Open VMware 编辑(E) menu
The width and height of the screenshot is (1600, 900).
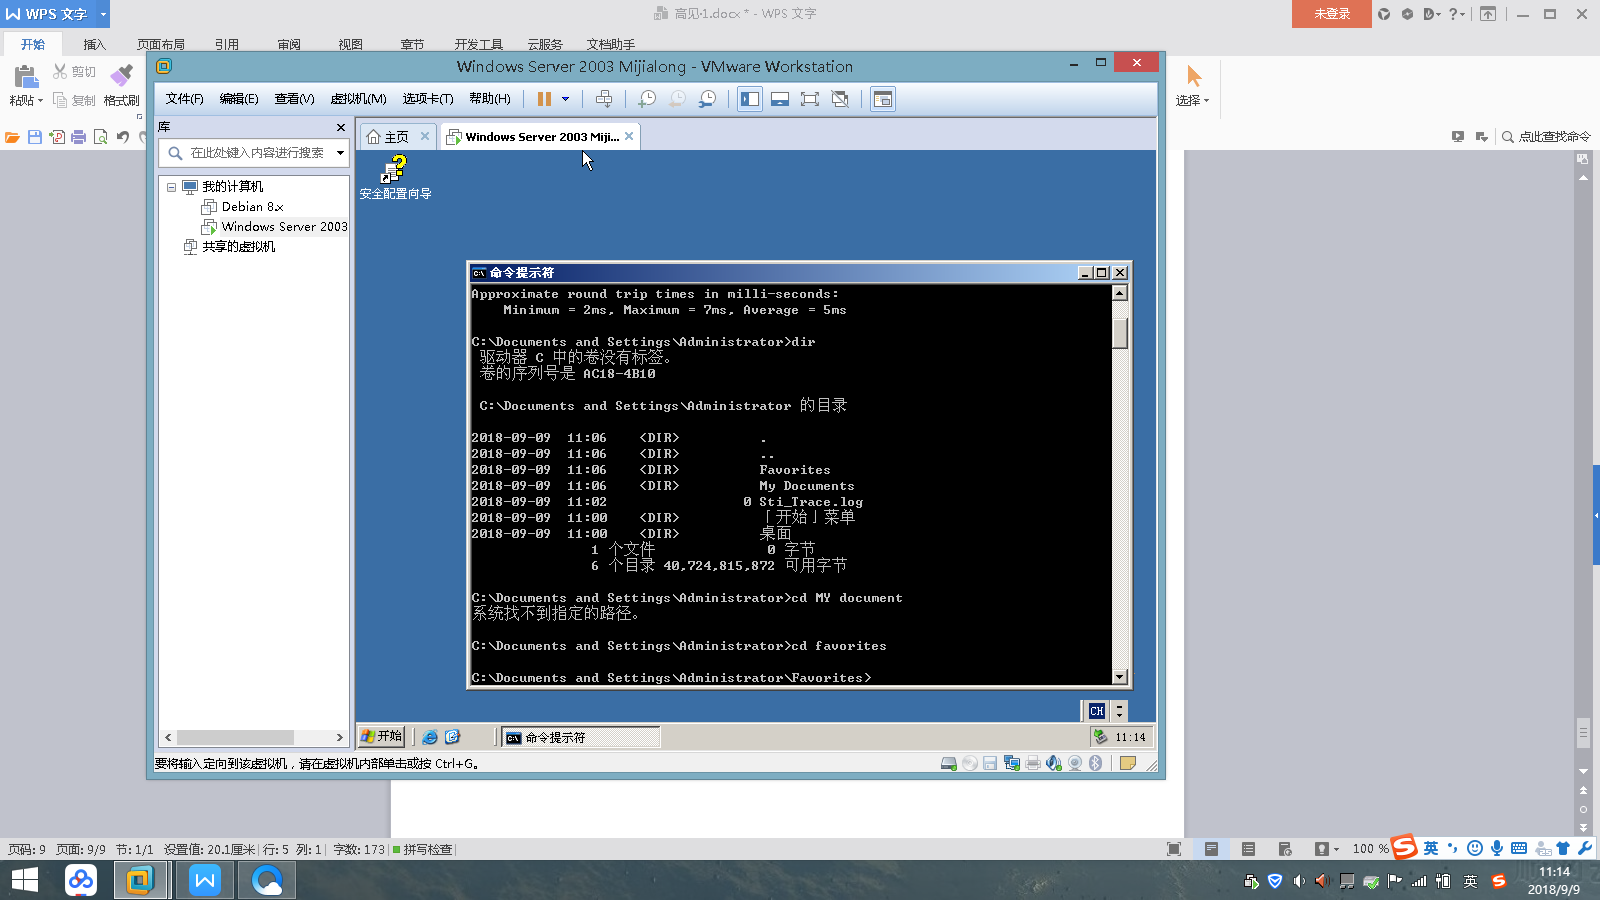[x=239, y=99]
